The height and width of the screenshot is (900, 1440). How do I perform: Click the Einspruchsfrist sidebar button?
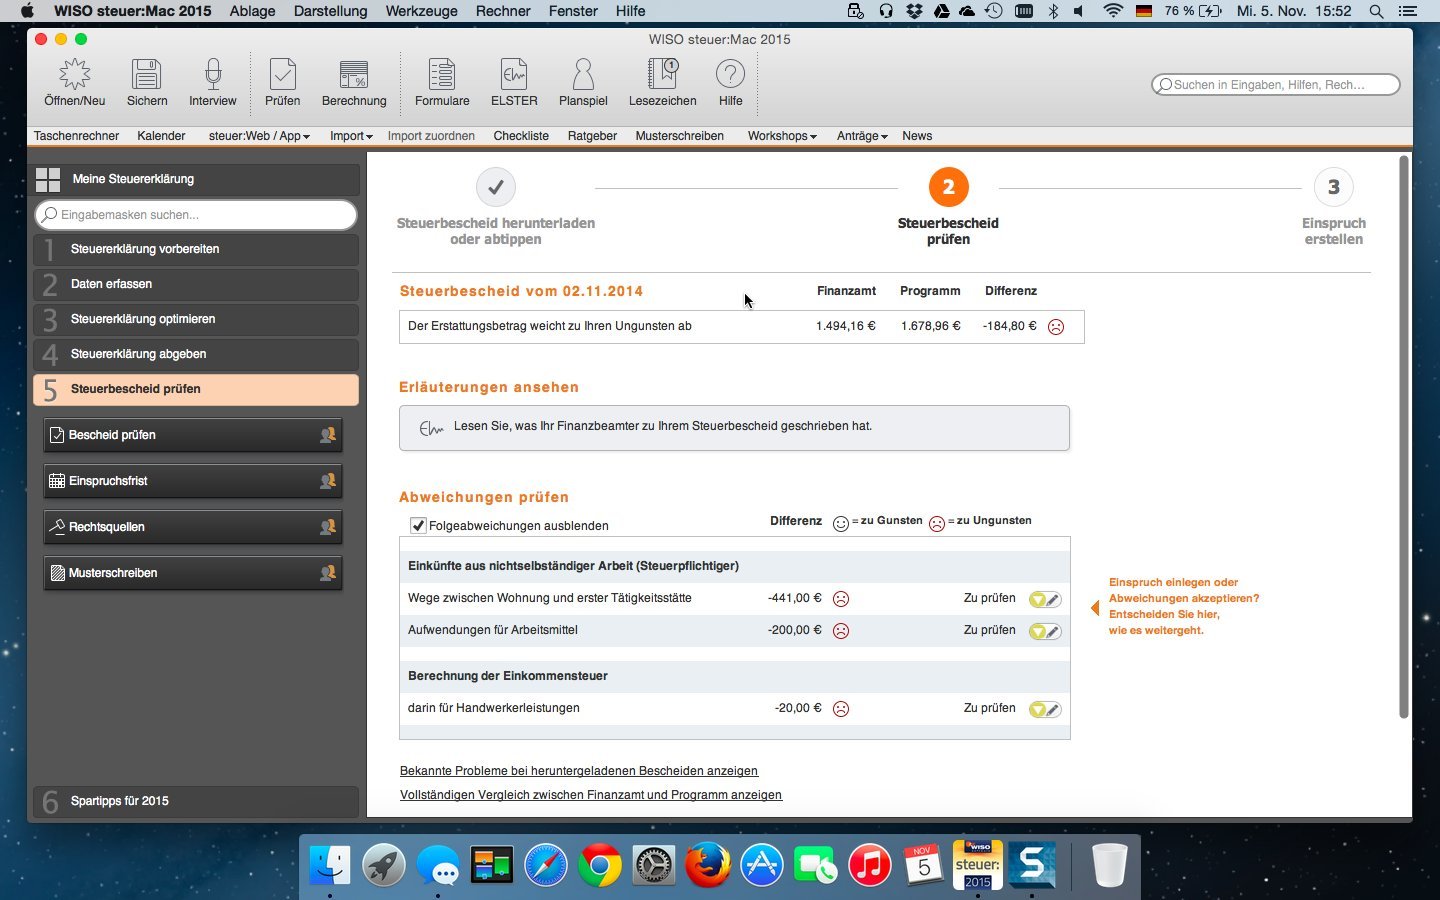click(x=193, y=481)
